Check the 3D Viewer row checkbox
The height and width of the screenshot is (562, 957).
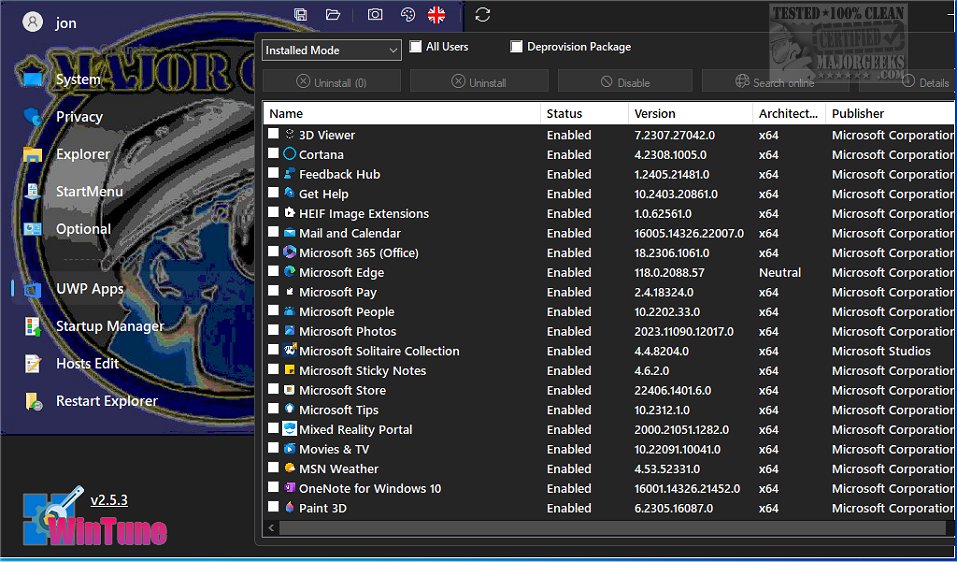click(273, 134)
